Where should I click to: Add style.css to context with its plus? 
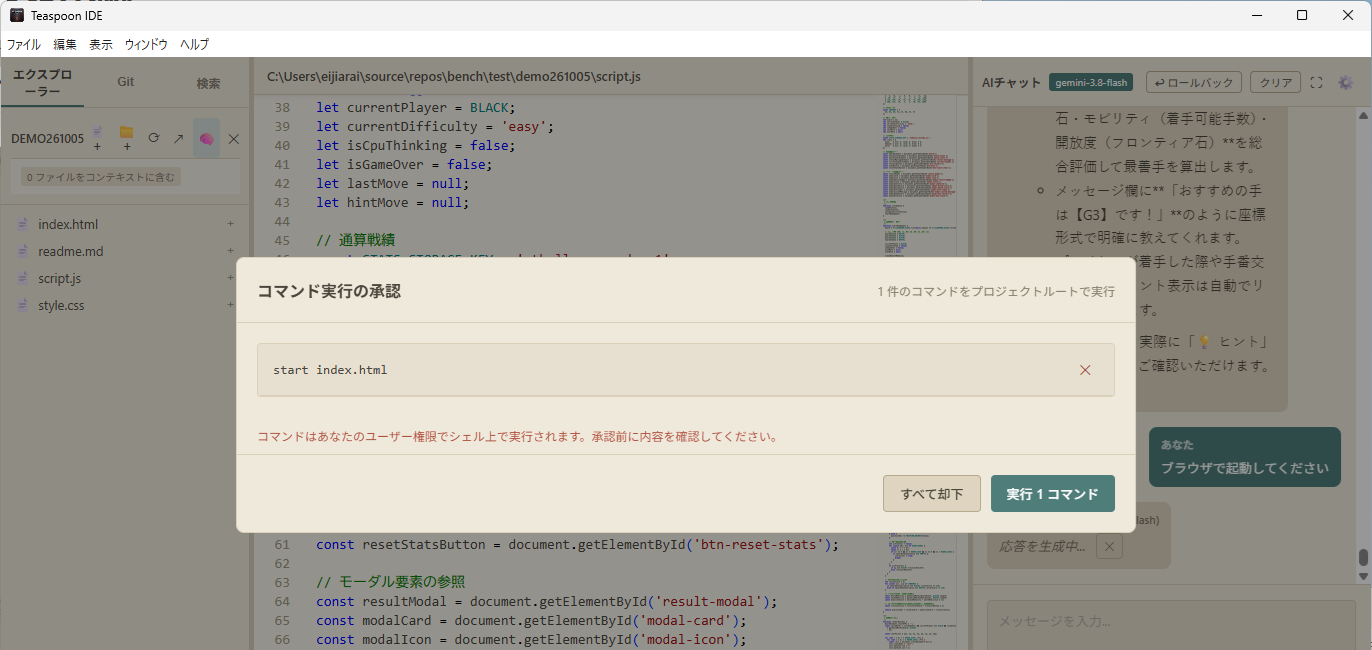(230, 305)
